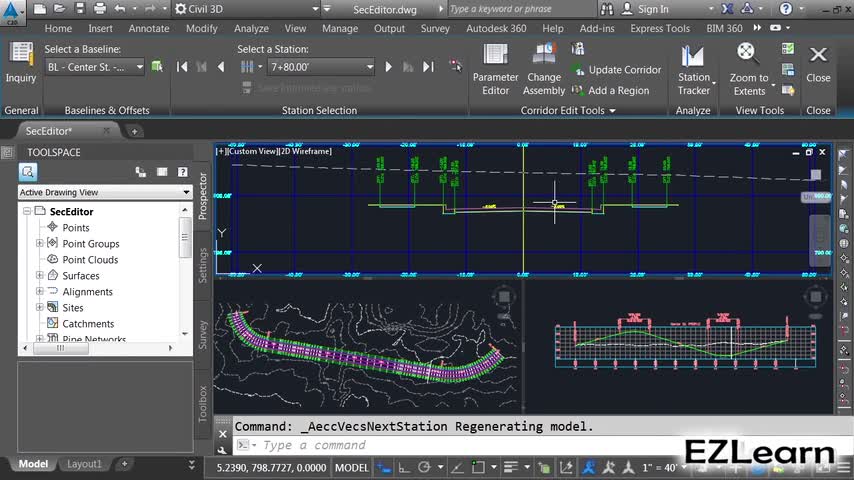This screenshot has height=480, width=854.
Task: Jump to the last station
Action: (428, 67)
